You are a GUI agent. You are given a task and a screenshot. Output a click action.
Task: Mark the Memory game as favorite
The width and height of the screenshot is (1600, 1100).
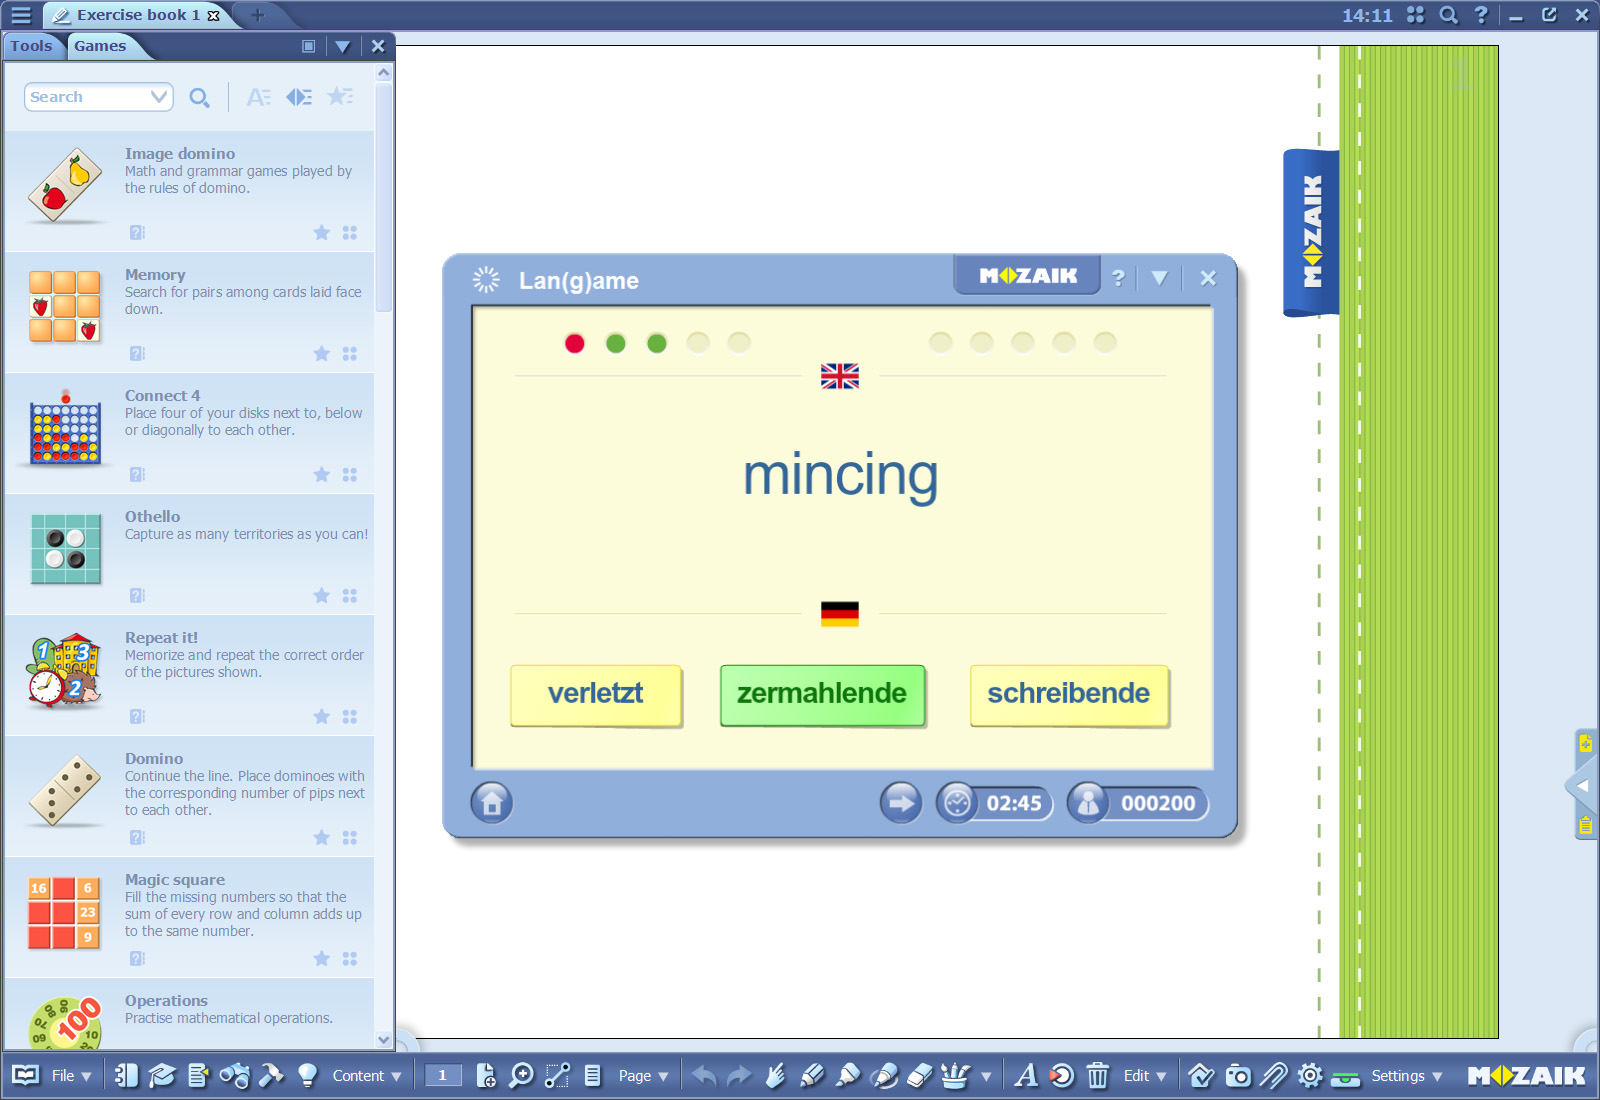pos(321,354)
